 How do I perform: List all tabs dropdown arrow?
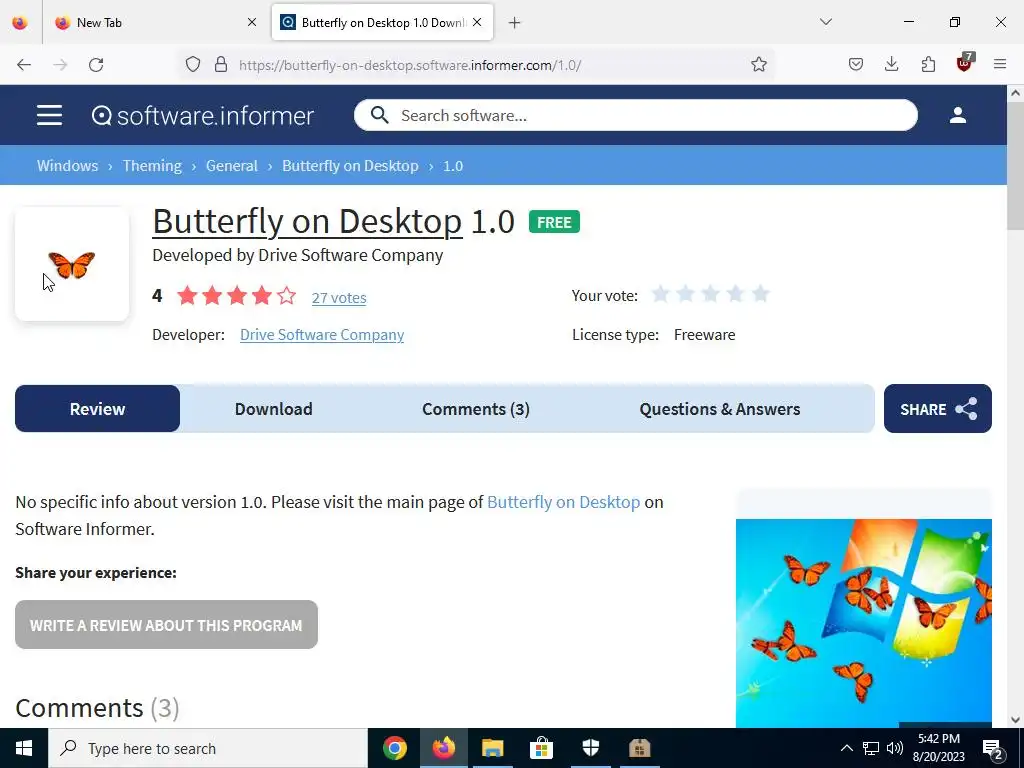tap(825, 22)
